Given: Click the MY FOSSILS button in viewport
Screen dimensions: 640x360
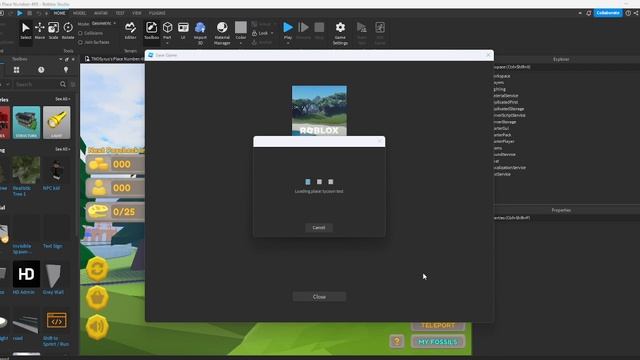Looking at the screenshot, I should click(x=438, y=342).
